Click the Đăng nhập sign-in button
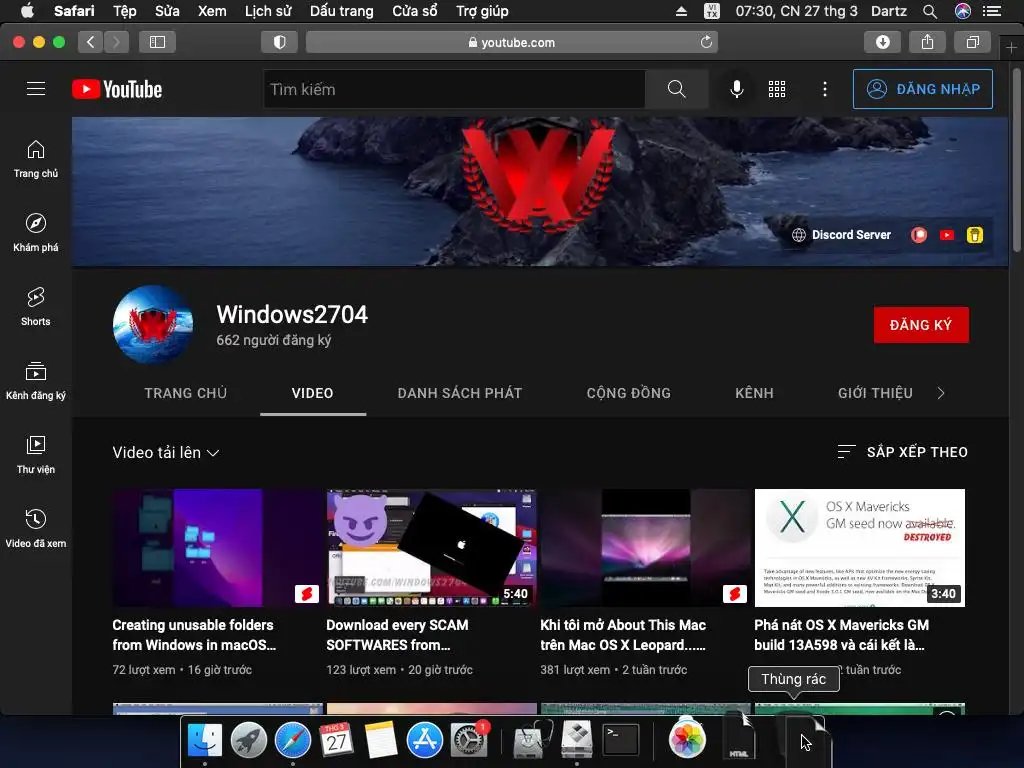The height and width of the screenshot is (768, 1024). click(922, 89)
